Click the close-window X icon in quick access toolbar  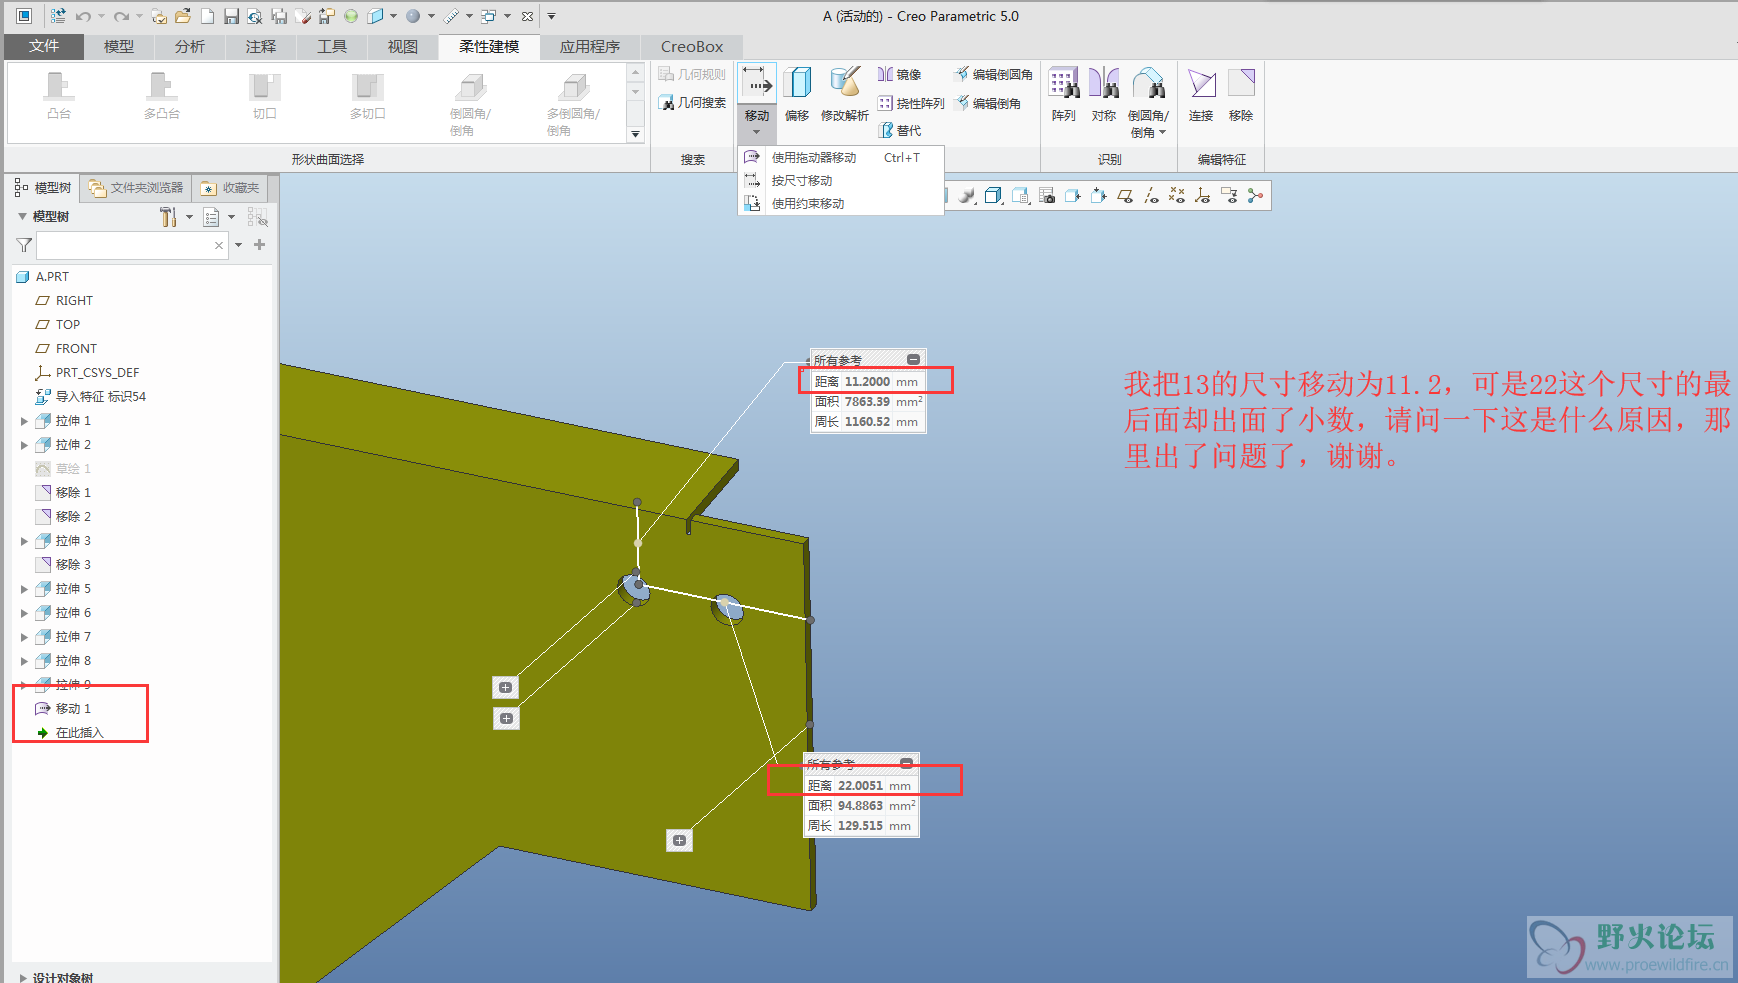527,16
